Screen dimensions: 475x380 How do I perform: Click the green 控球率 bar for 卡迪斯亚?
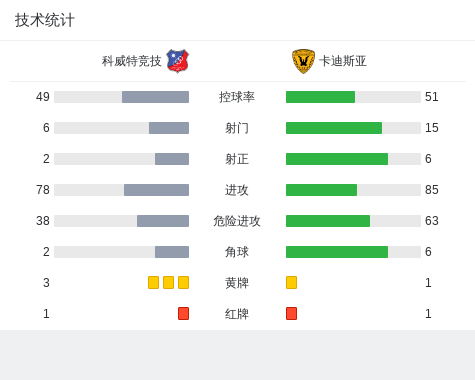[x=320, y=97]
